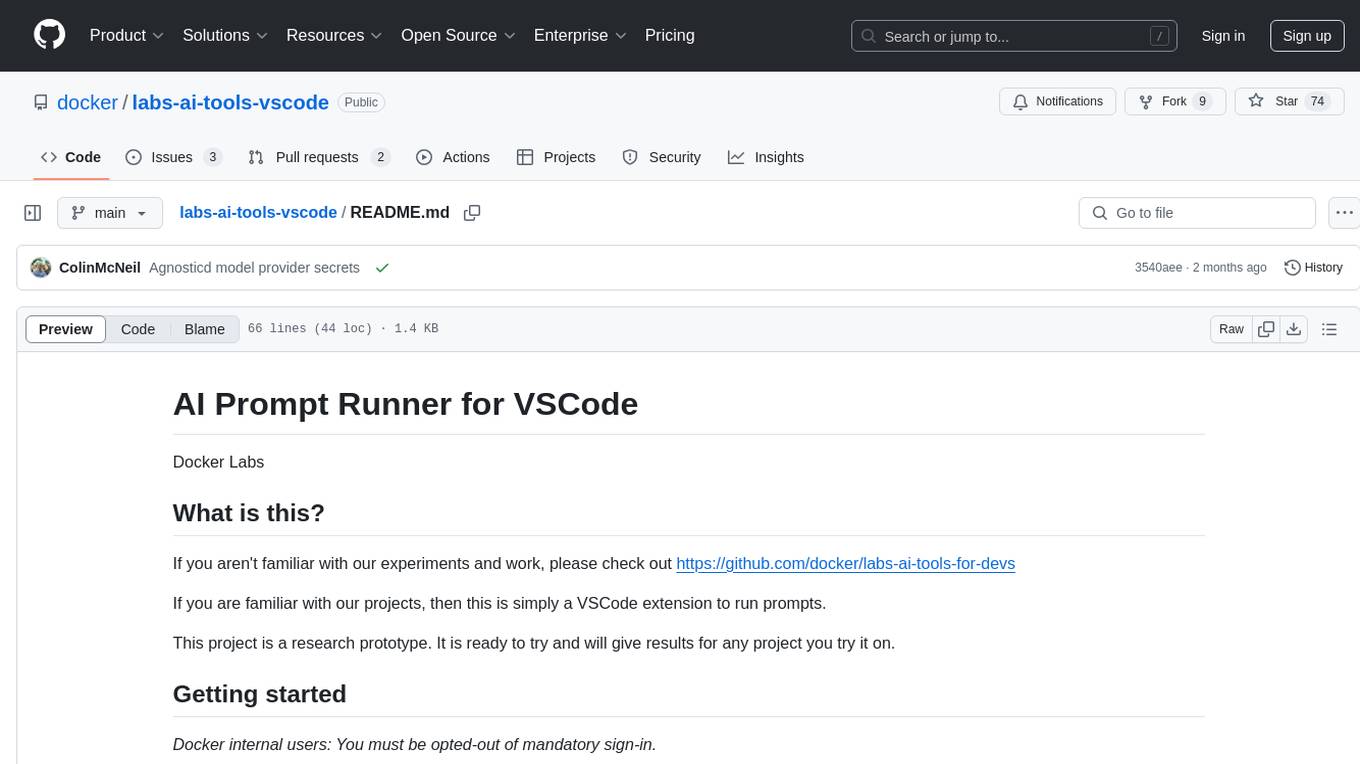Image resolution: width=1360 pixels, height=764 pixels.
Task: Click the Getting started heading
Action: [260, 694]
